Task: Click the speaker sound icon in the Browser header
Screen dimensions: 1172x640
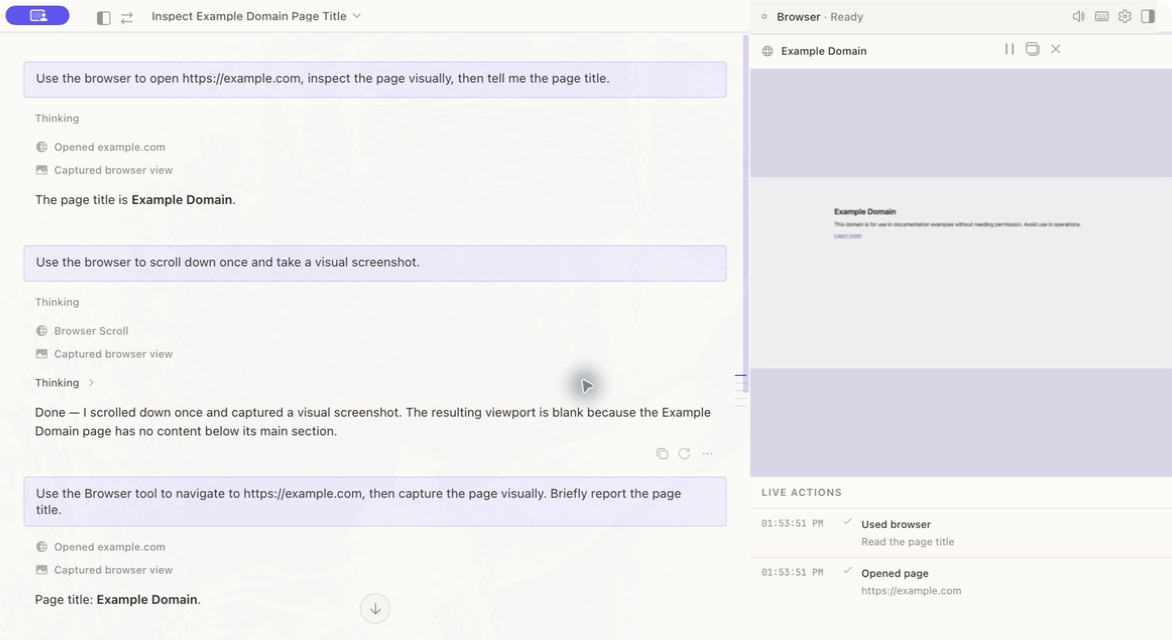Action: 1079,16
